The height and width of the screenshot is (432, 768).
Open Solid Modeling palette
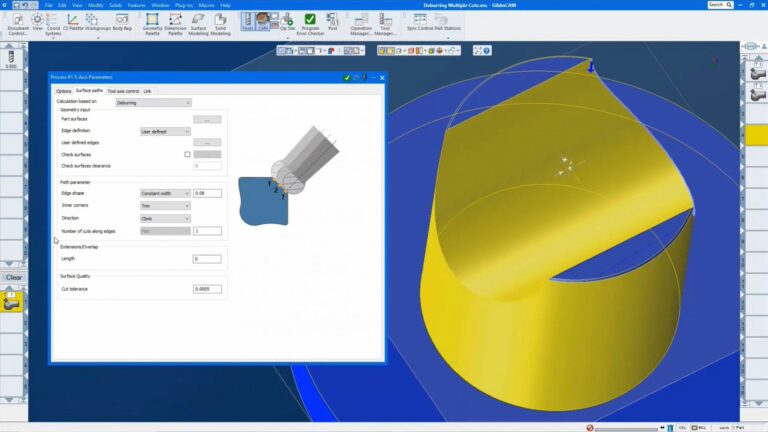[220, 24]
